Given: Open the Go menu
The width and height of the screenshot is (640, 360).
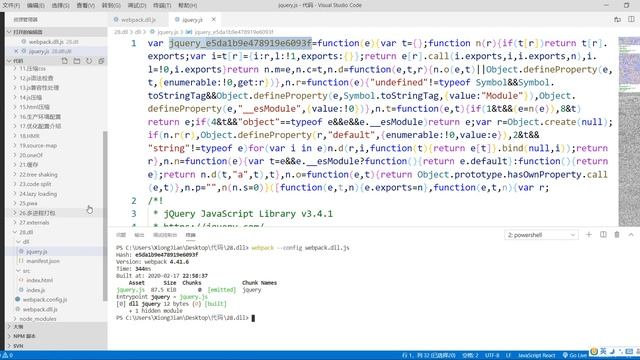Looking at the screenshot, I should click(111, 5).
